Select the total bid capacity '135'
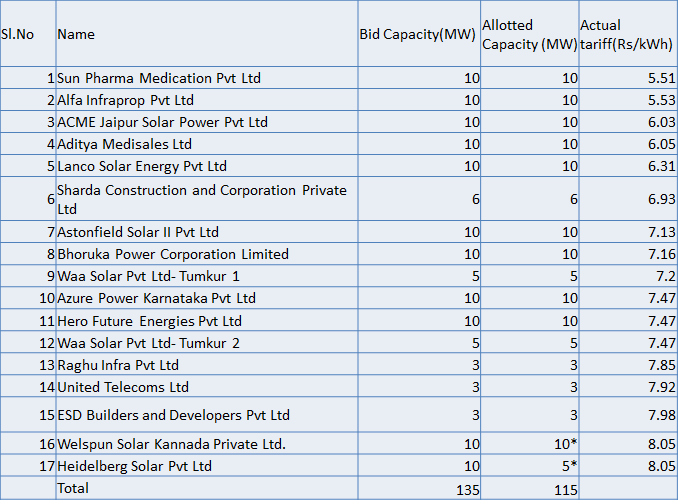The image size is (678, 500). 468,490
